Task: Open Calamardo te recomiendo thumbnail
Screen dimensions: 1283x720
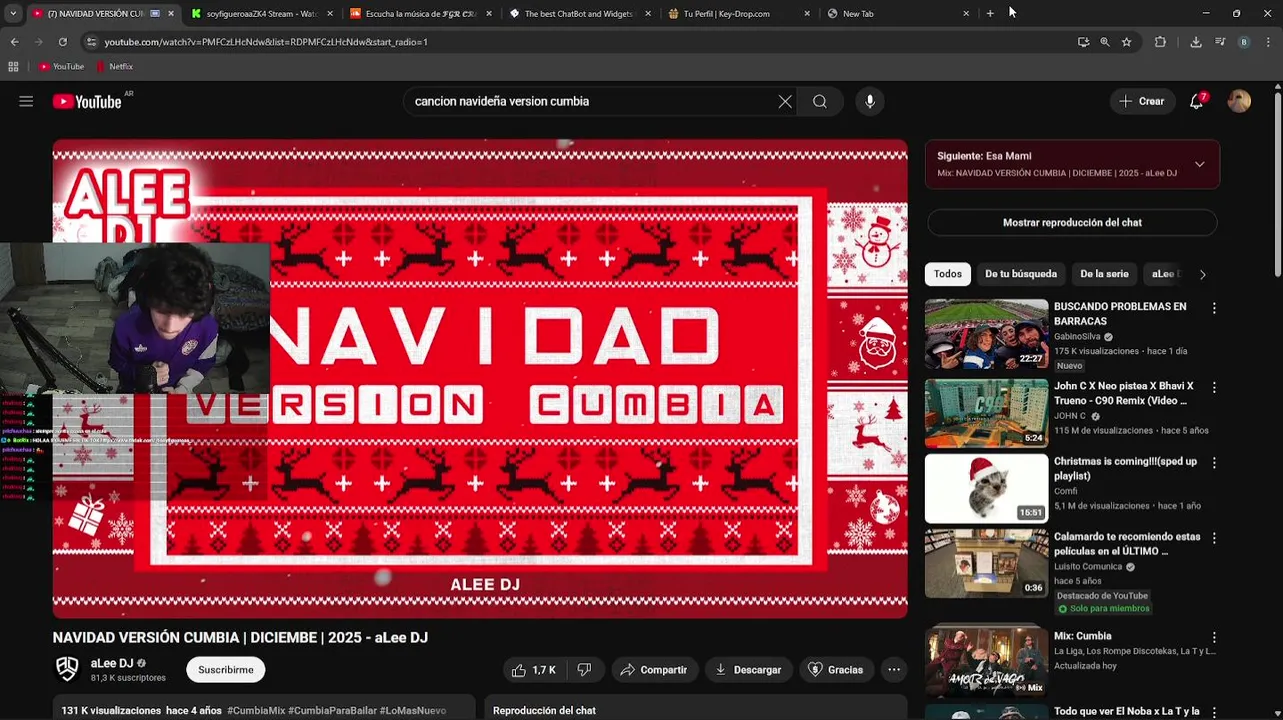Action: point(986,563)
